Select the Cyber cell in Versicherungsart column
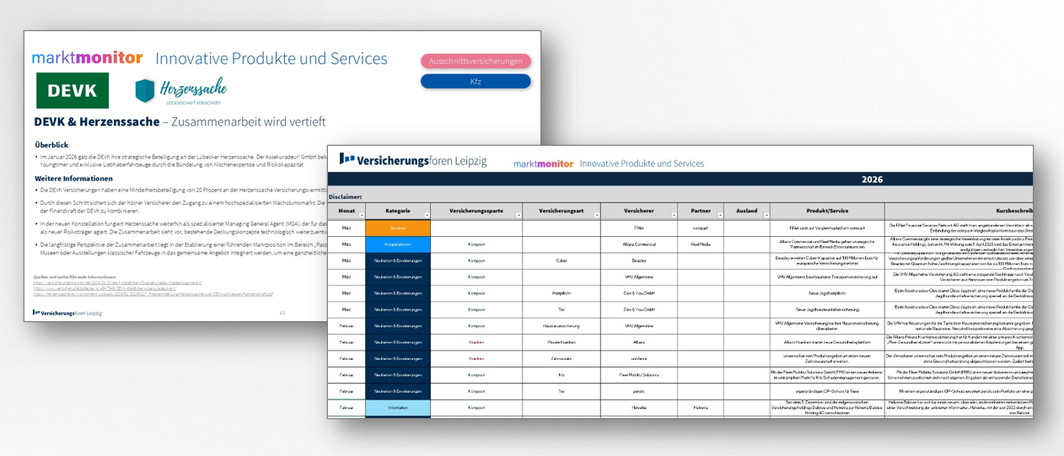This screenshot has height=456, width=1064. pos(561,261)
